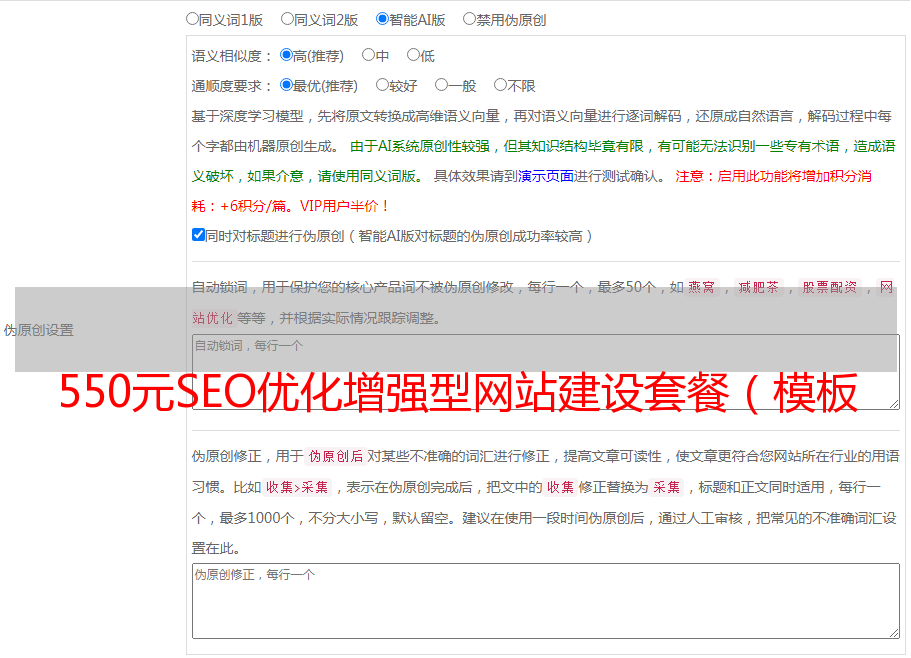Screen dimensions: 911x658
Task: Set 通顺度要求 to 较好
Action: 383,86
